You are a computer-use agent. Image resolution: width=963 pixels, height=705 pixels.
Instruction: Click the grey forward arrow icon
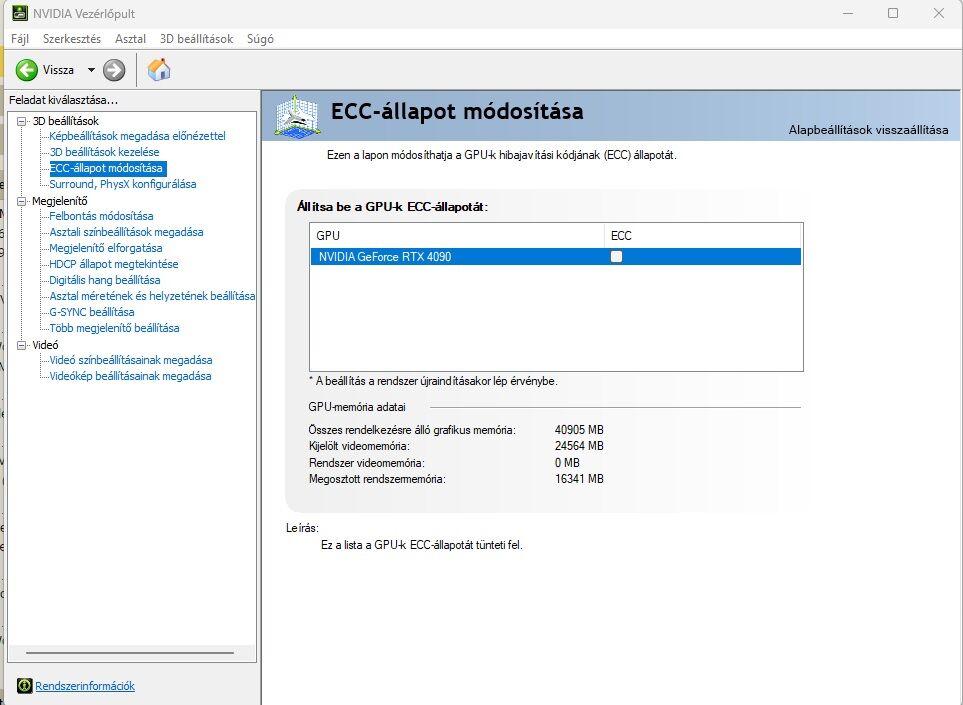tap(114, 70)
